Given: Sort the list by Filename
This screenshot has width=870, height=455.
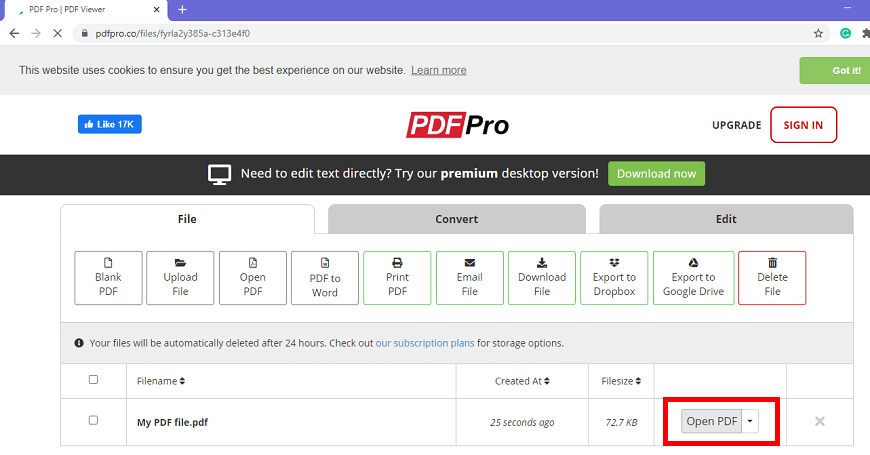Looking at the screenshot, I should pos(161,381).
